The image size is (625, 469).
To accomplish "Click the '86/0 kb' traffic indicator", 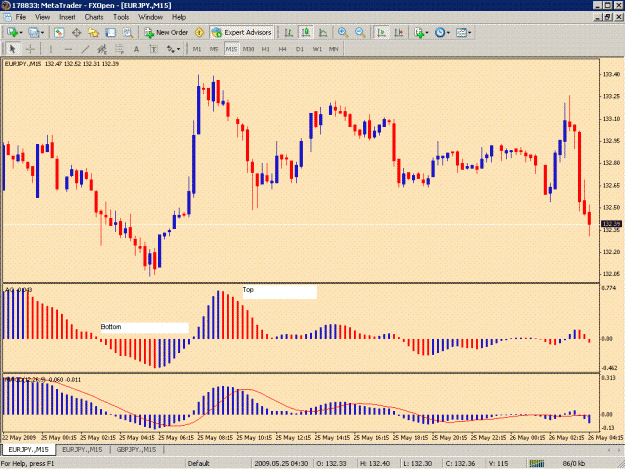I will coord(574,463).
